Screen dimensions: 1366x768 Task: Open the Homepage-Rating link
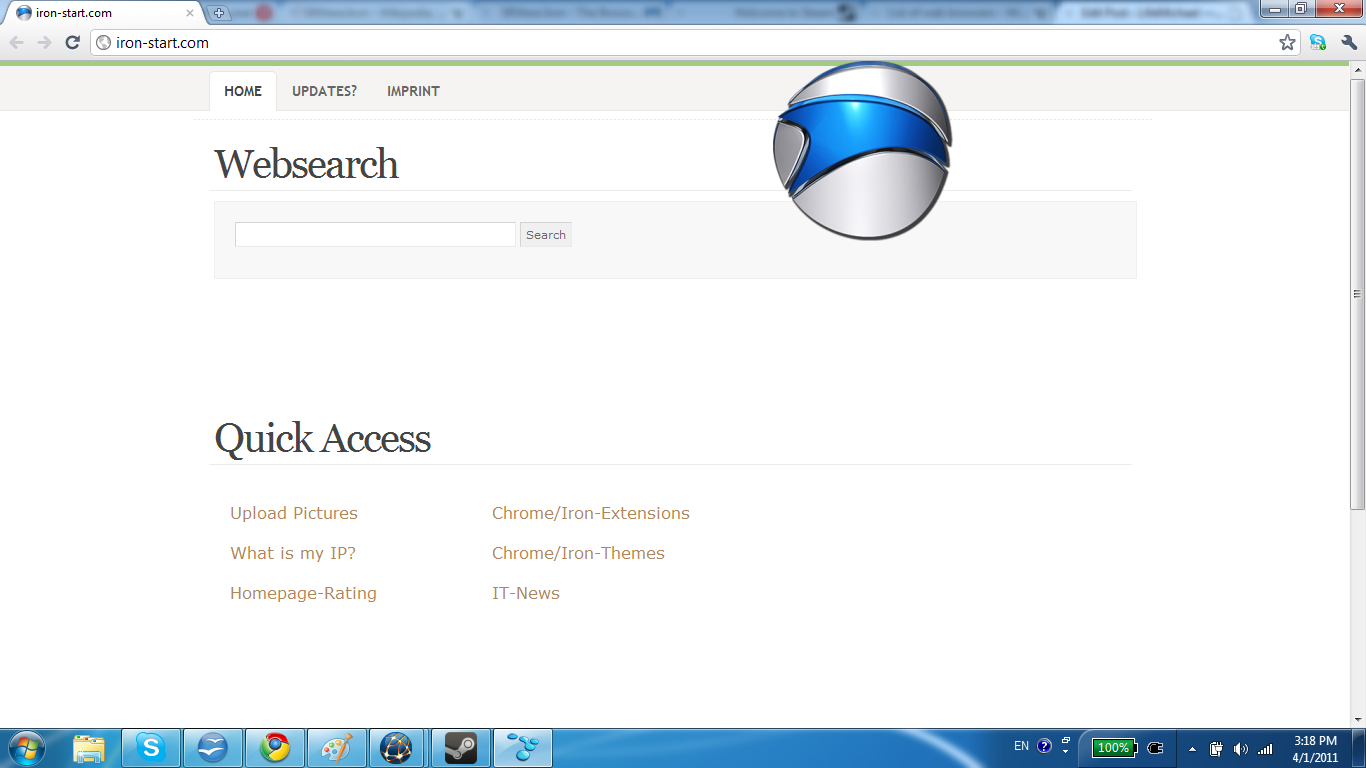303,593
